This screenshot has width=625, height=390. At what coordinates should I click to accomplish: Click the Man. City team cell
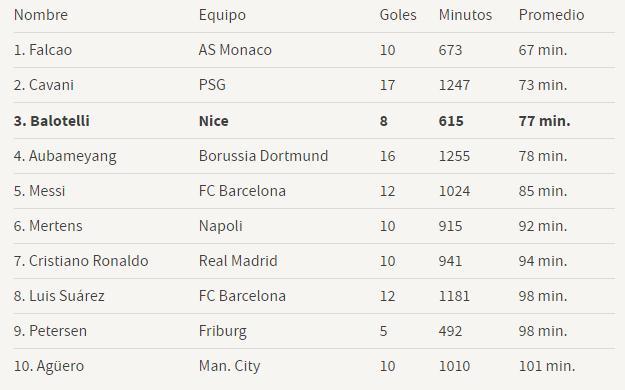(x=229, y=366)
